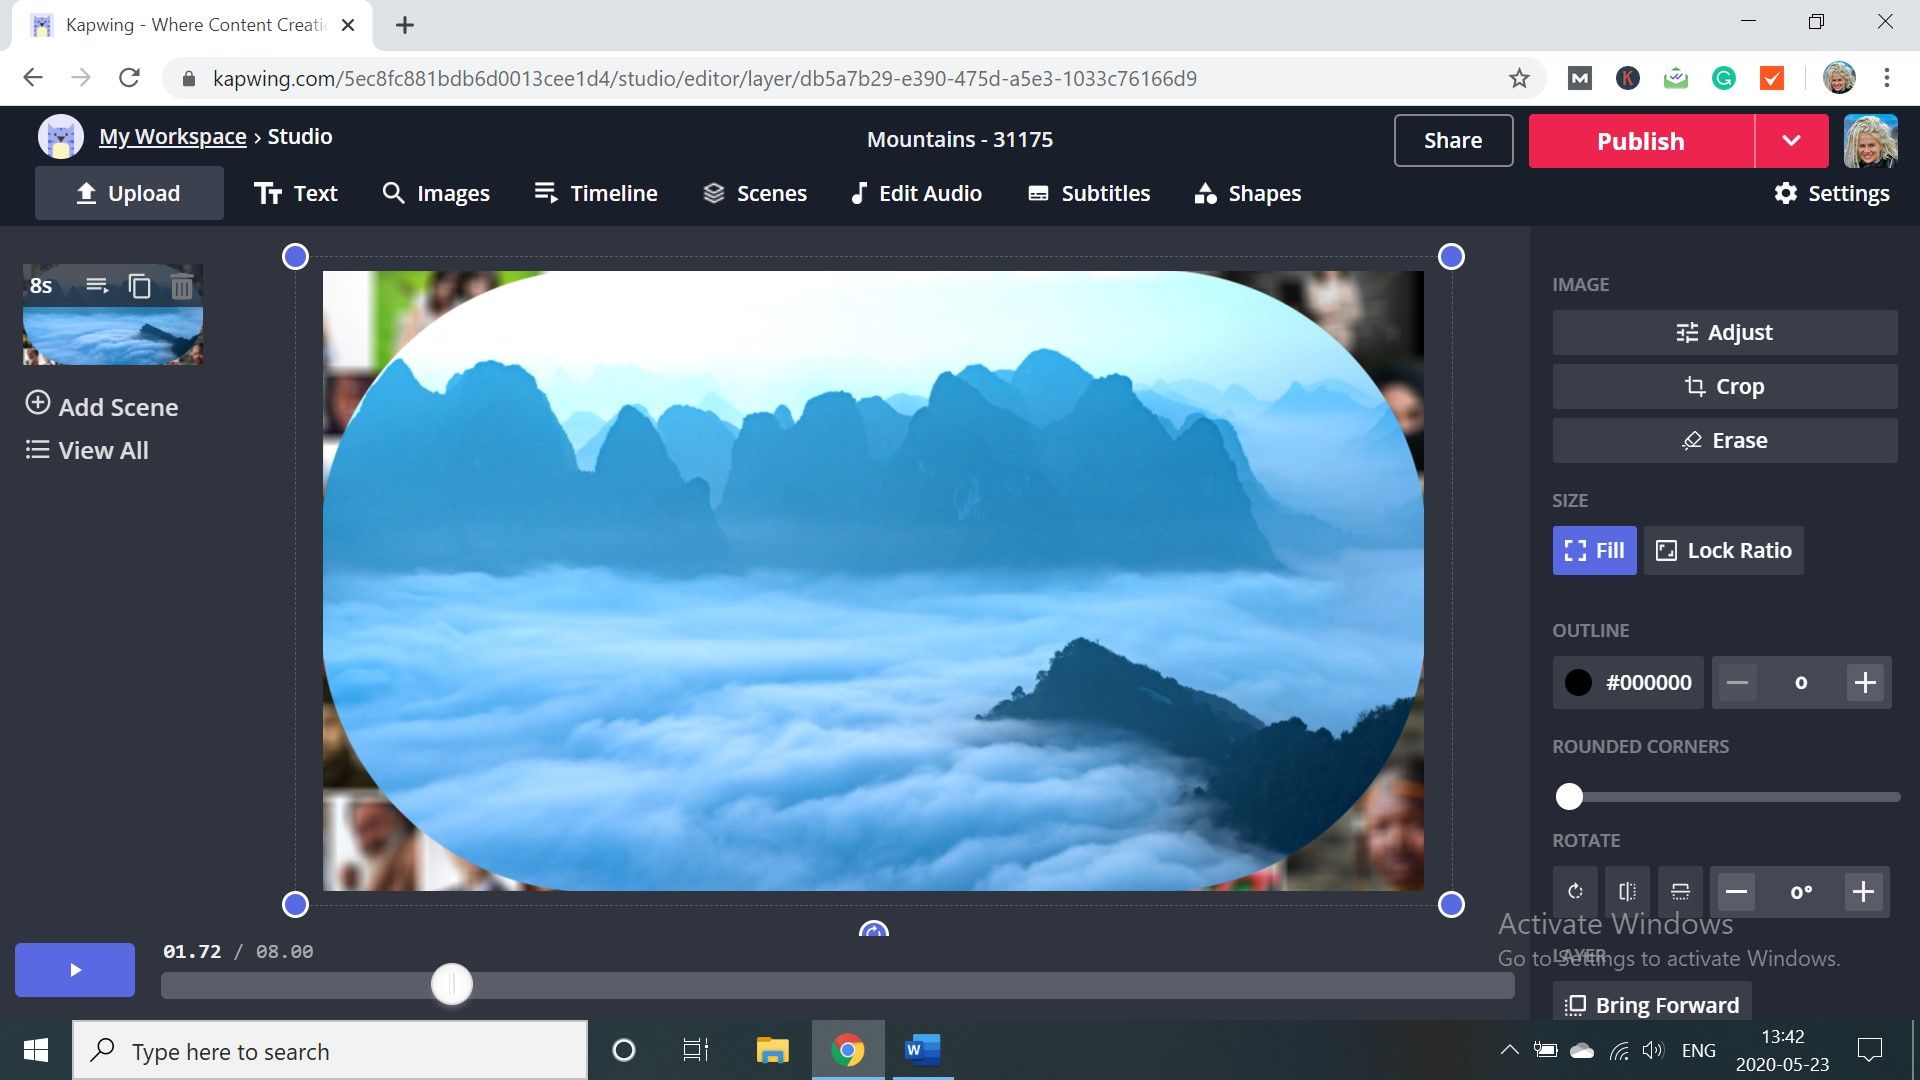
Task: Open the outline color #000000 picker
Action: click(x=1627, y=682)
